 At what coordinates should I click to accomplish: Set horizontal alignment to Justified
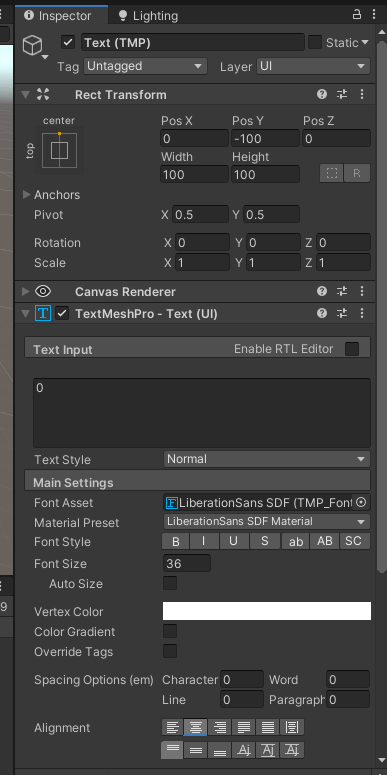point(243,727)
